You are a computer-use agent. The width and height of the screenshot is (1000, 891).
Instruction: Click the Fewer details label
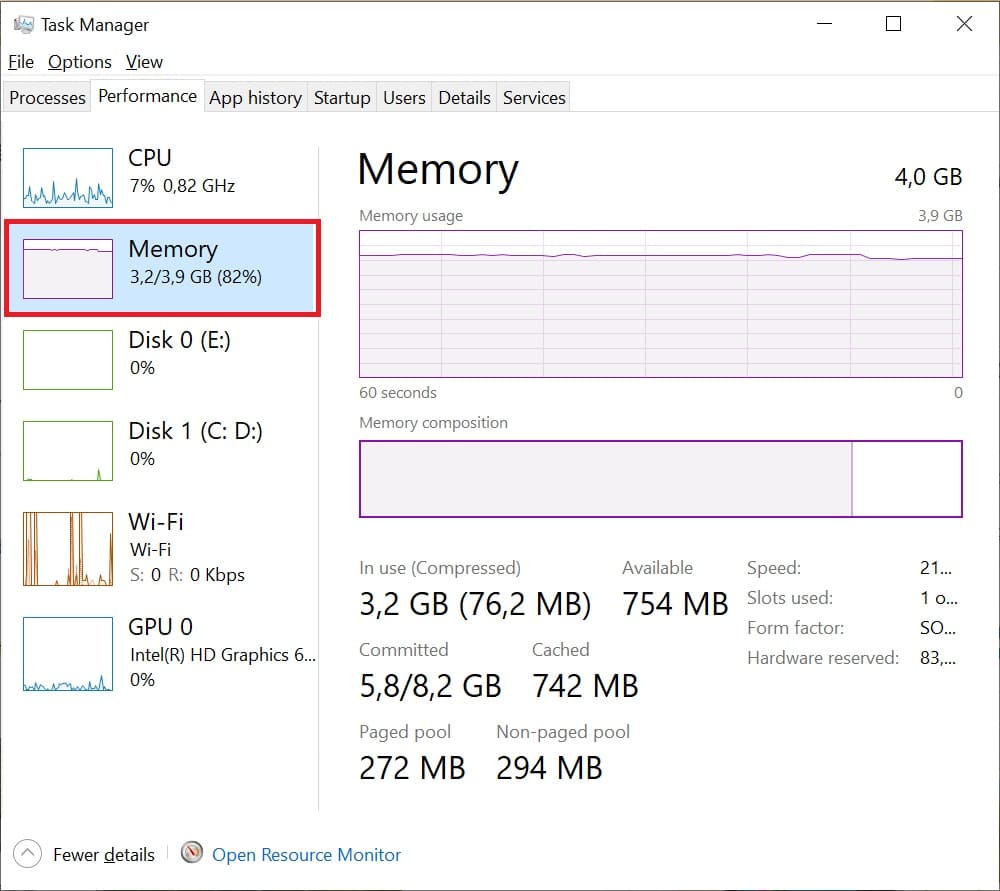pyautogui.click(x=104, y=855)
